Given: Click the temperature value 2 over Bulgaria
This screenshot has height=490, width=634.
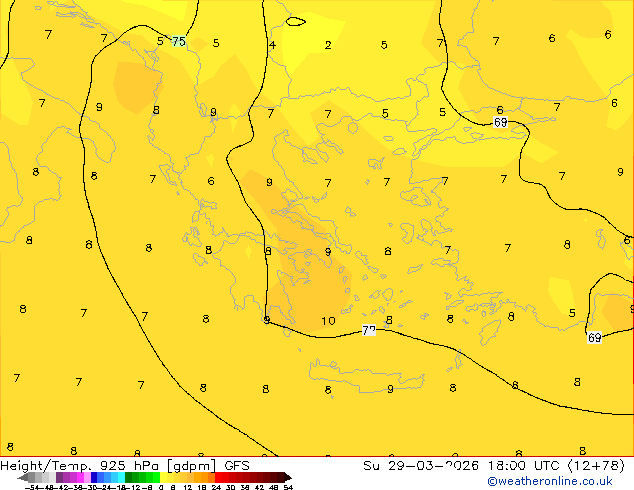Looking at the screenshot, I should pyautogui.click(x=328, y=45).
